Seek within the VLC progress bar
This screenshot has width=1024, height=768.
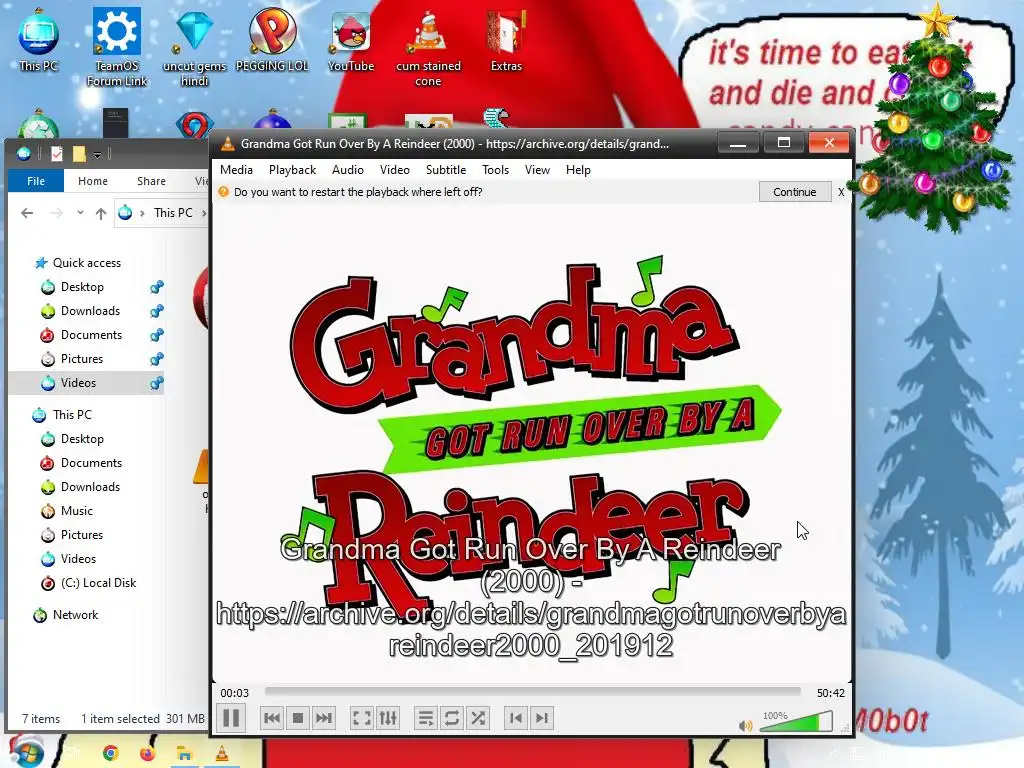pyautogui.click(x=532, y=692)
